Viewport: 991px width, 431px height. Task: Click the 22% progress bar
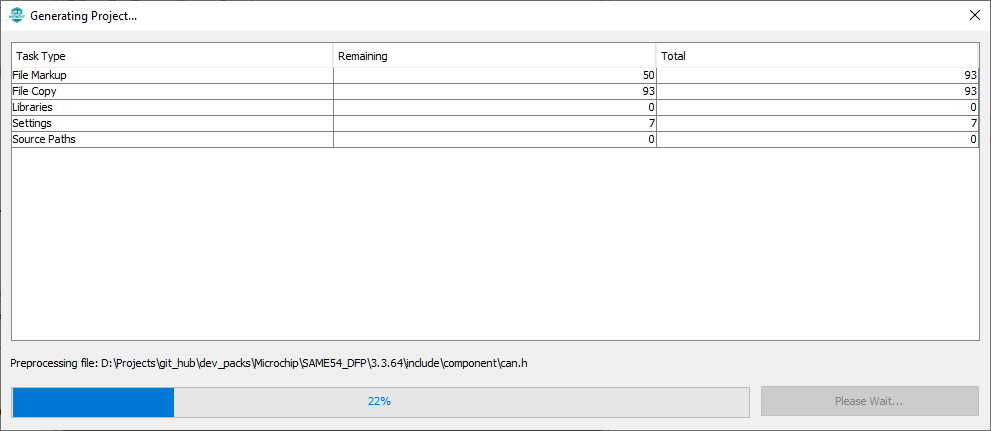pyautogui.click(x=380, y=402)
